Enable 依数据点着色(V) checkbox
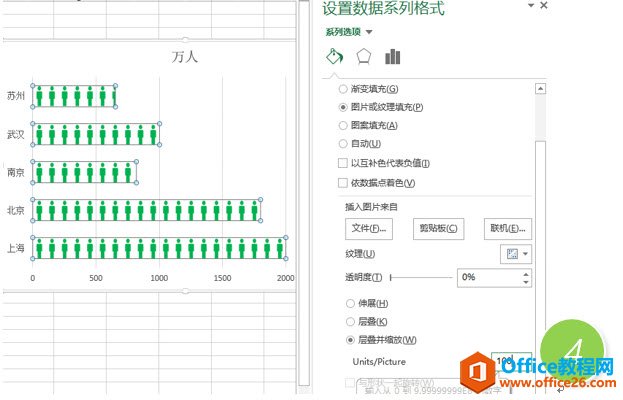 pyautogui.click(x=342, y=183)
